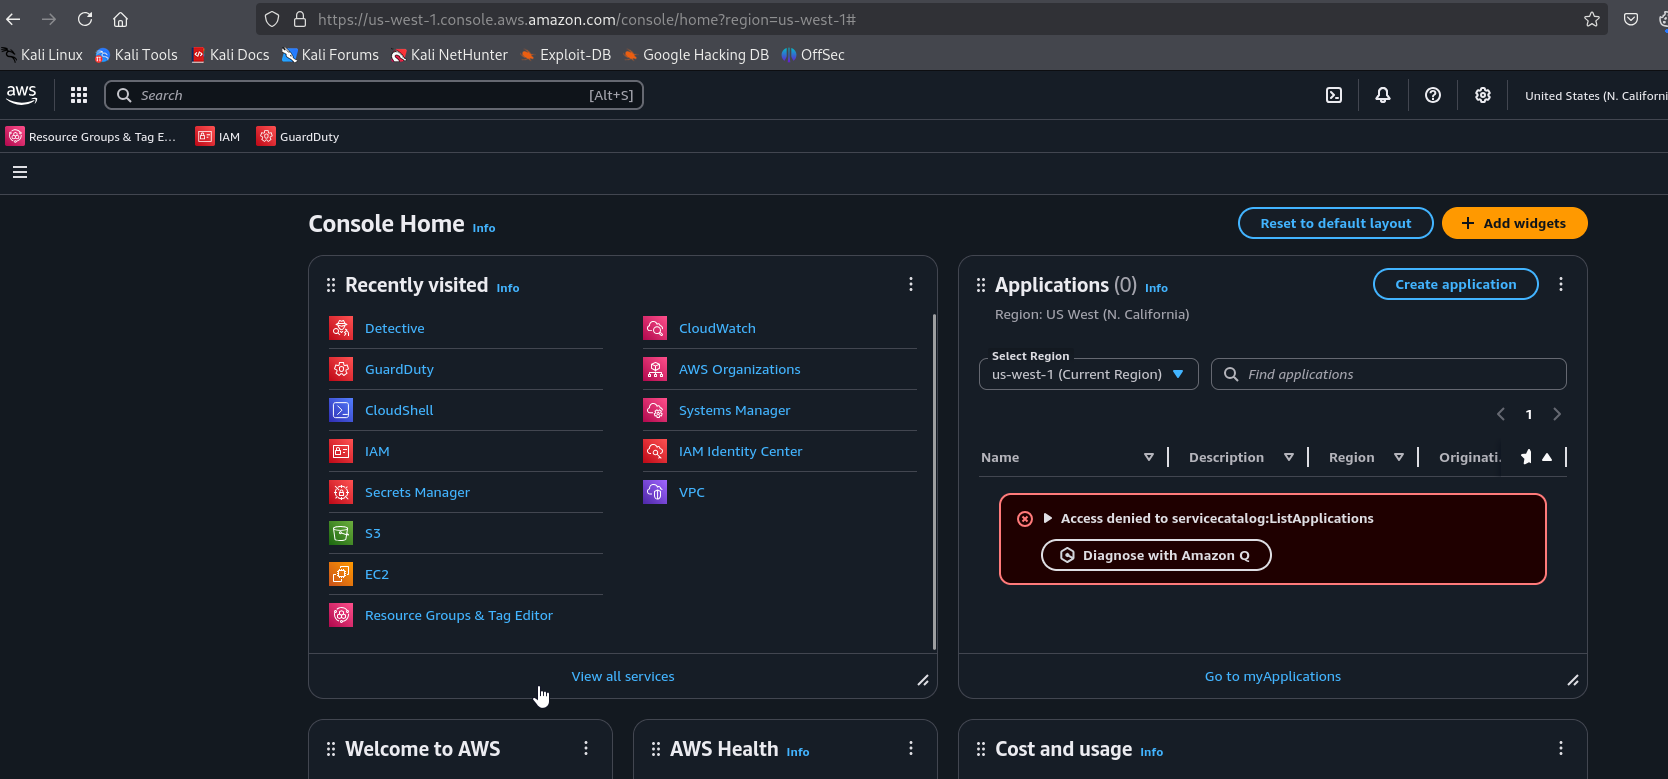Bookmark this page with the star icon
The image size is (1668, 779).
pos(1591,19)
